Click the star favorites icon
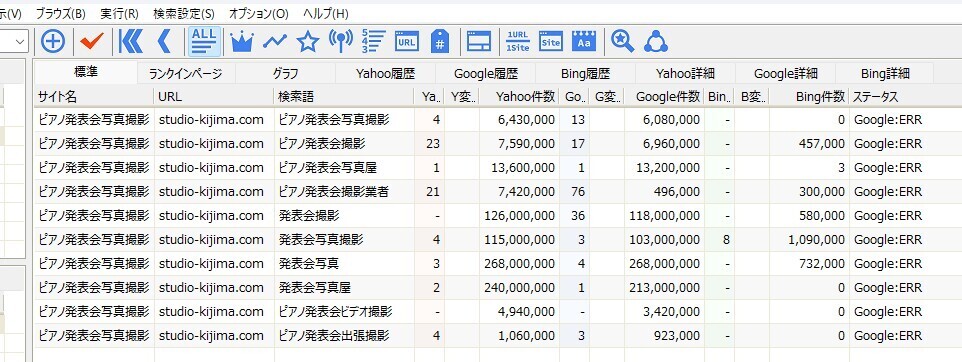The width and height of the screenshot is (962, 362). click(x=308, y=41)
